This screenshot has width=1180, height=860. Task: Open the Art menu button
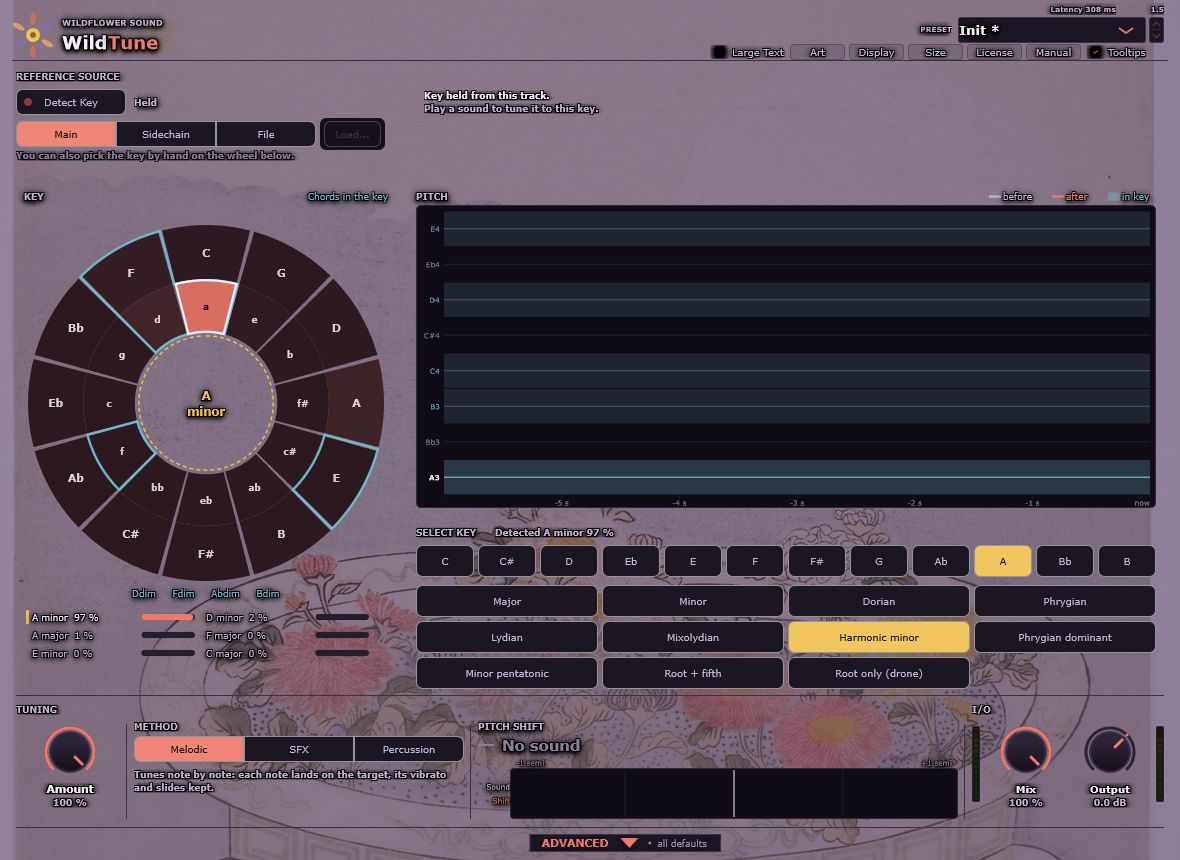pyautogui.click(x=817, y=52)
